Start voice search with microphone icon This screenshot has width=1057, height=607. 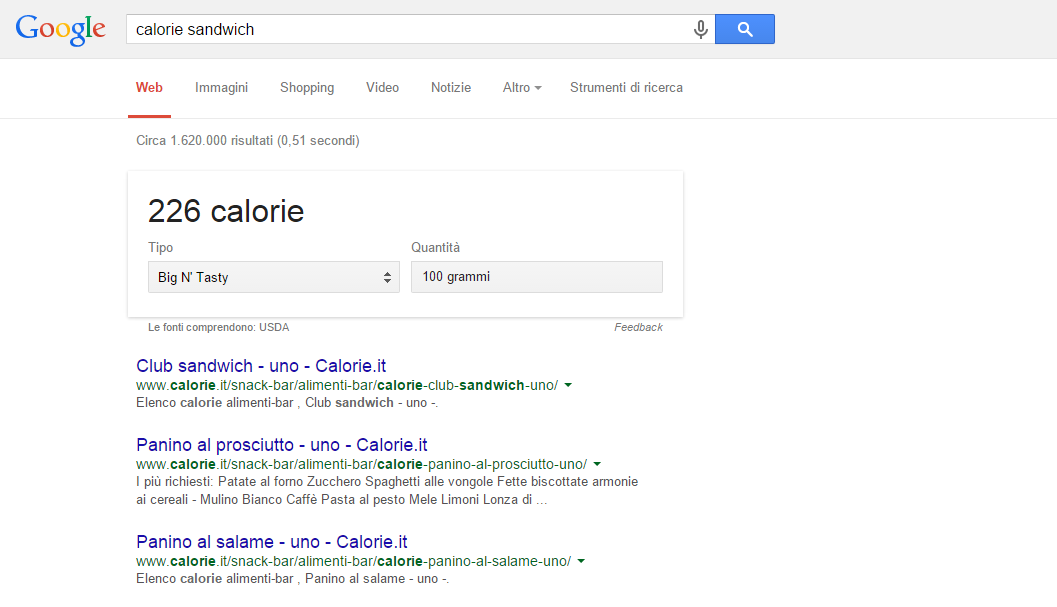[700, 29]
